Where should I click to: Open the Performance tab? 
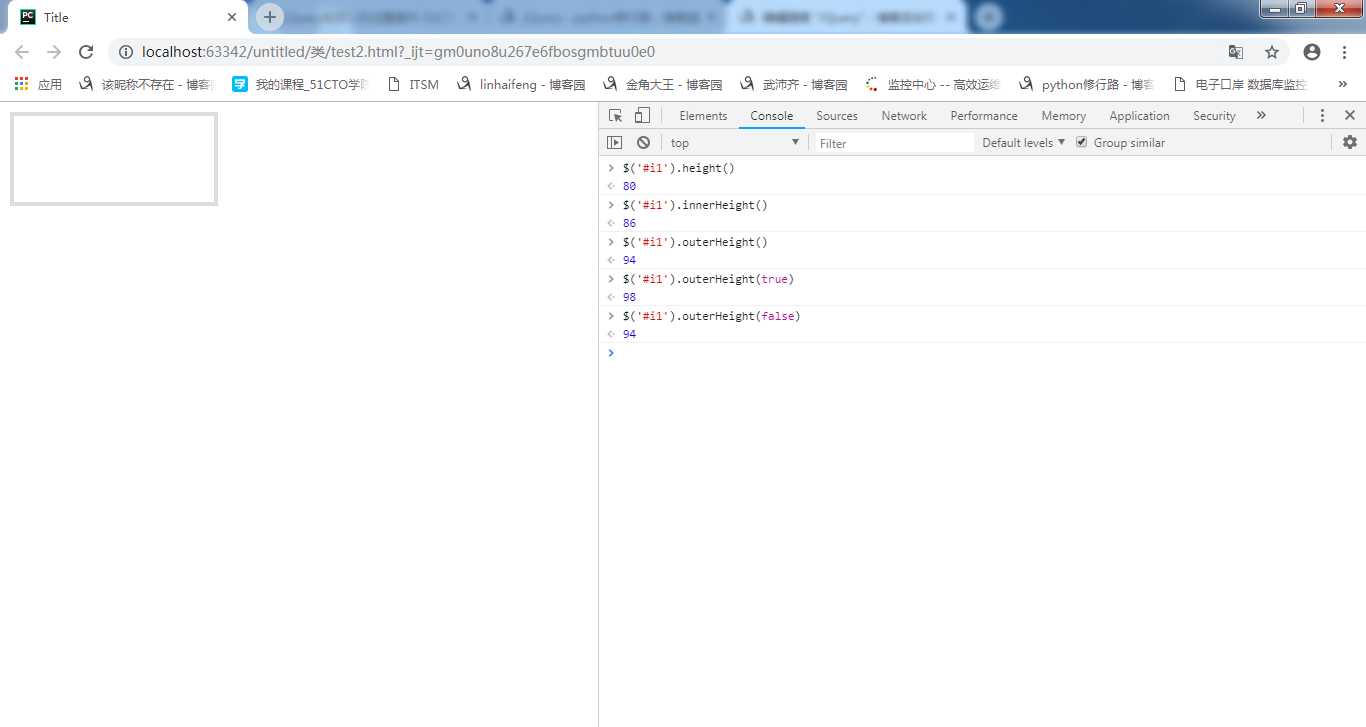tap(984, 116)
